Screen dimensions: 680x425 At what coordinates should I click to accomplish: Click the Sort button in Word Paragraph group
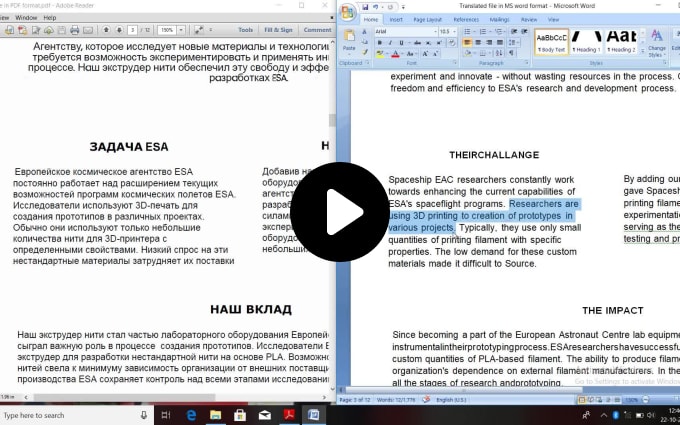[x=499, y=53]
